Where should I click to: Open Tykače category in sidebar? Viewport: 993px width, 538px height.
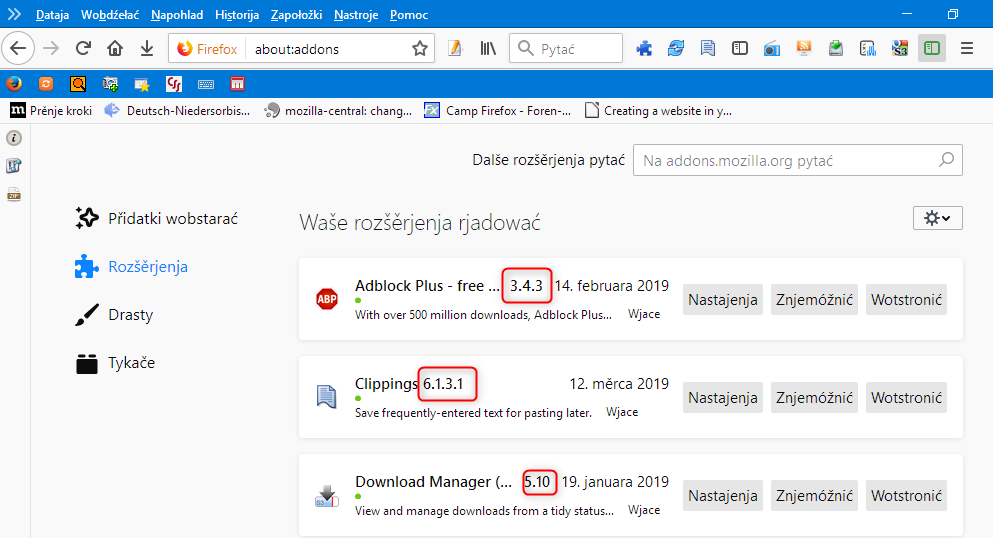[x=131, y=363]
